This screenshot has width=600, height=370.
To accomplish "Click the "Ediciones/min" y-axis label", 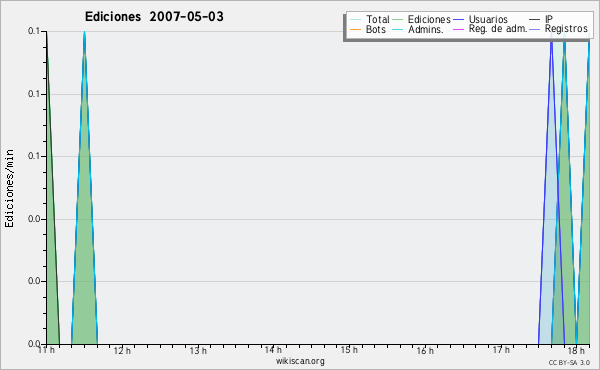I will pos(9,188).
